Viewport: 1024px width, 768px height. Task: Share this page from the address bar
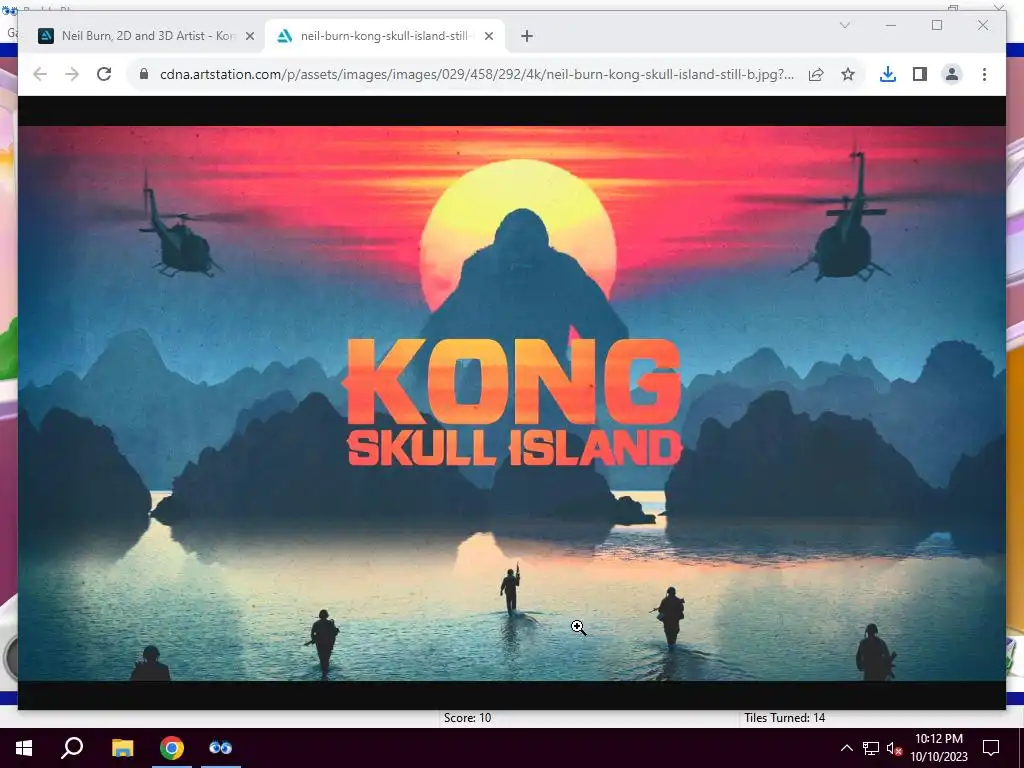(x=816, y=74)
